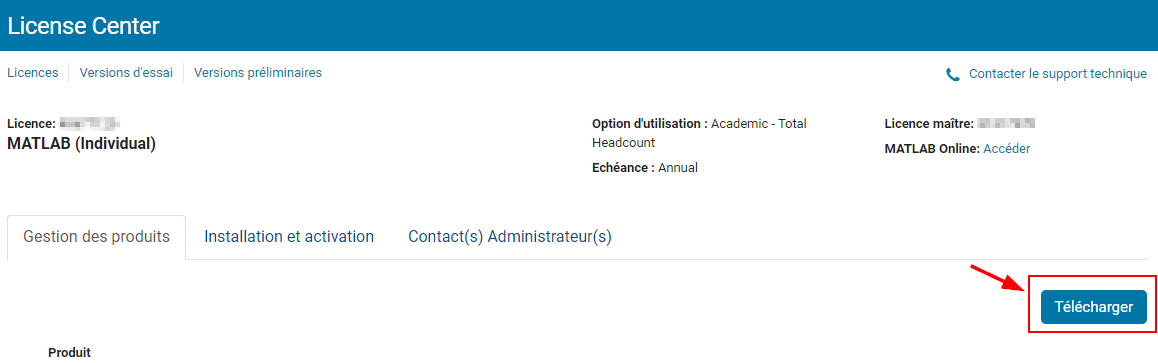Go to the Licences page link
The height and width of the screenshot is (363, 1158).
(x=32, y=73)
